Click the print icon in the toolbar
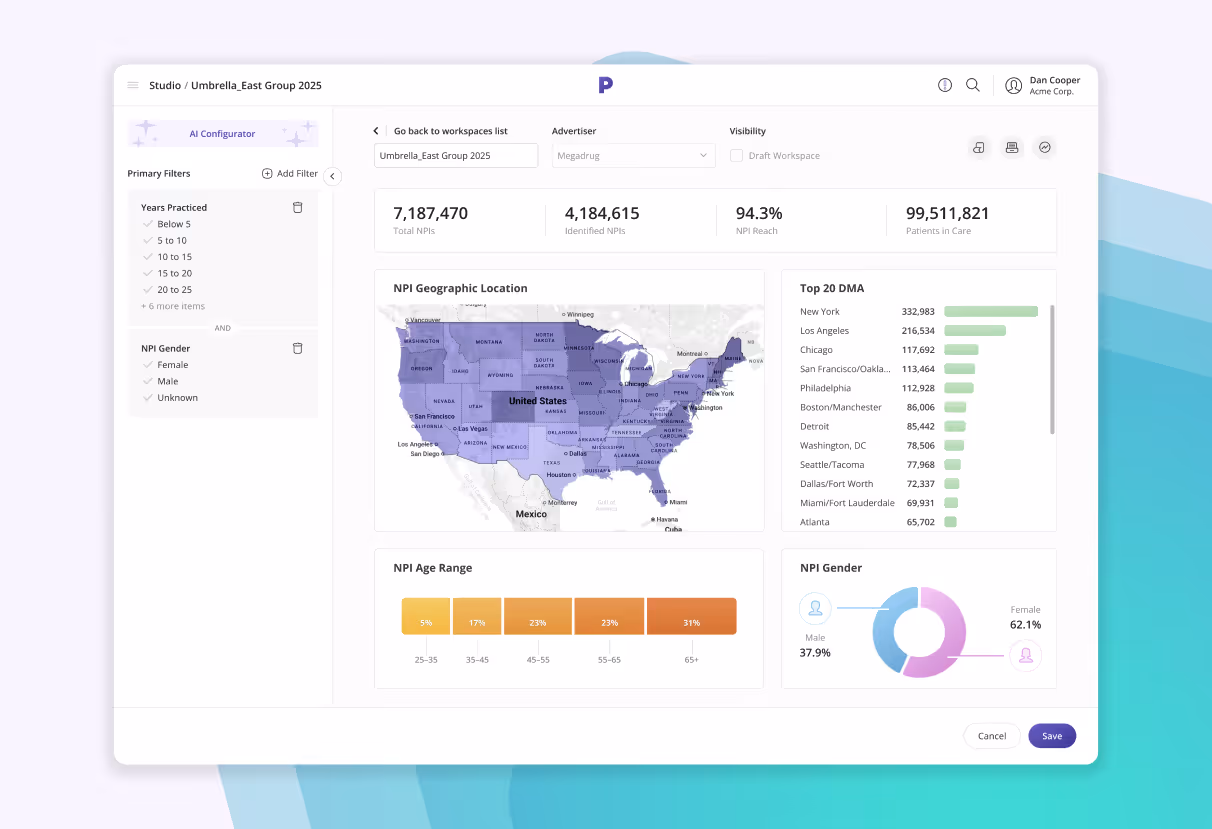Image resolution: width=1212 pixels, height=829 pixels. click(x=1011, y=147)
